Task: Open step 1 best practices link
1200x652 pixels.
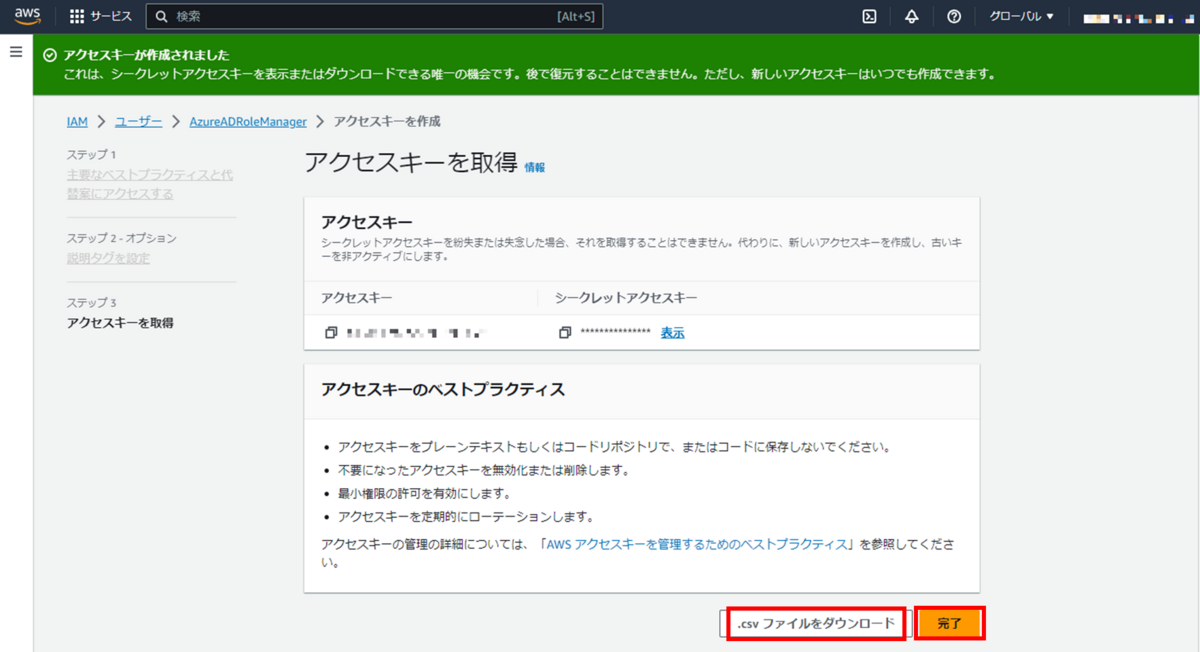Action: (150, 184)
